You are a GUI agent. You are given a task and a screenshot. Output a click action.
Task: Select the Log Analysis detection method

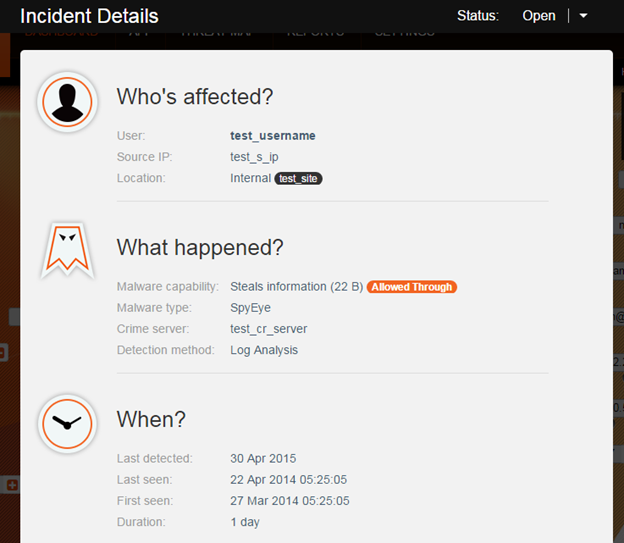(x=264, y=350)
